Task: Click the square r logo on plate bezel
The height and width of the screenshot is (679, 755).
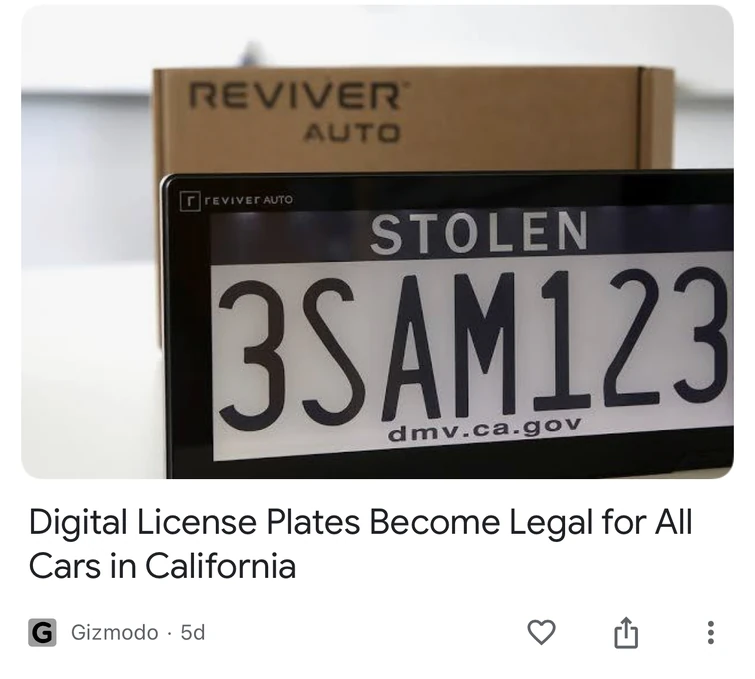Action: tap(190, 201)
